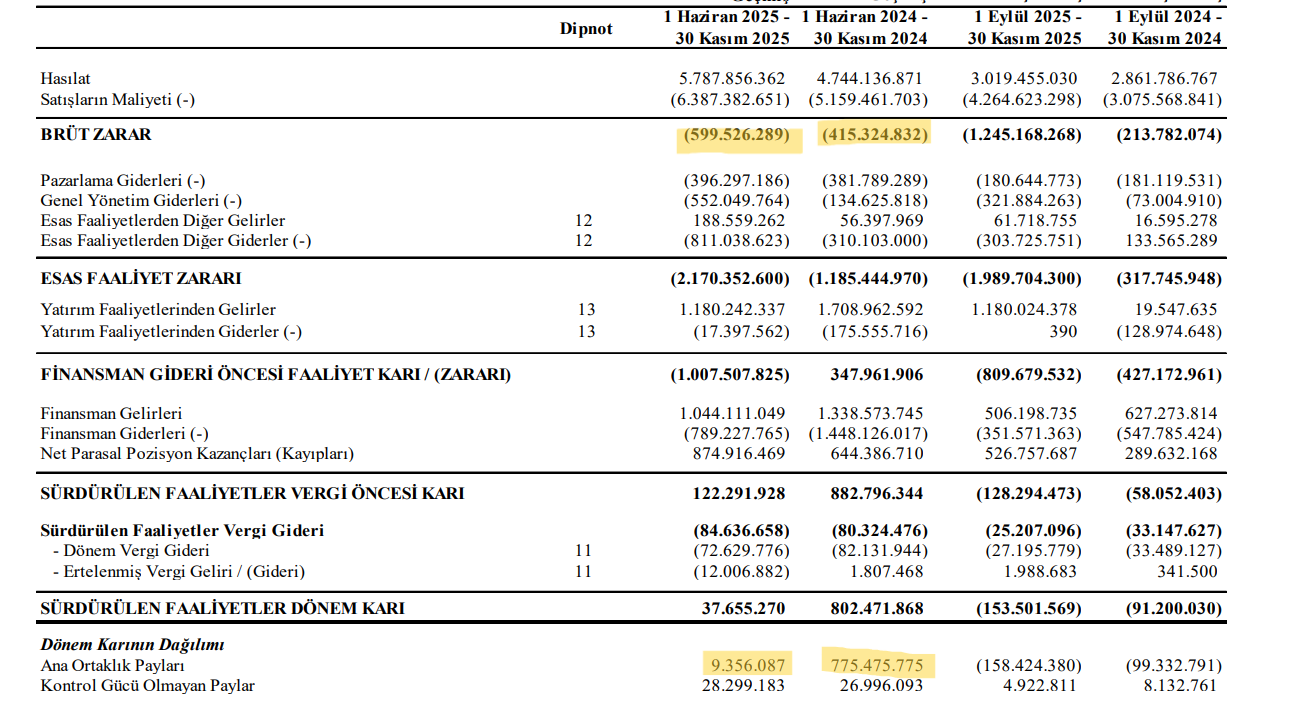This screenshot has width=1291, height=701.
Task: Click the Finansman Gelirleri row label
Action: 111,413
